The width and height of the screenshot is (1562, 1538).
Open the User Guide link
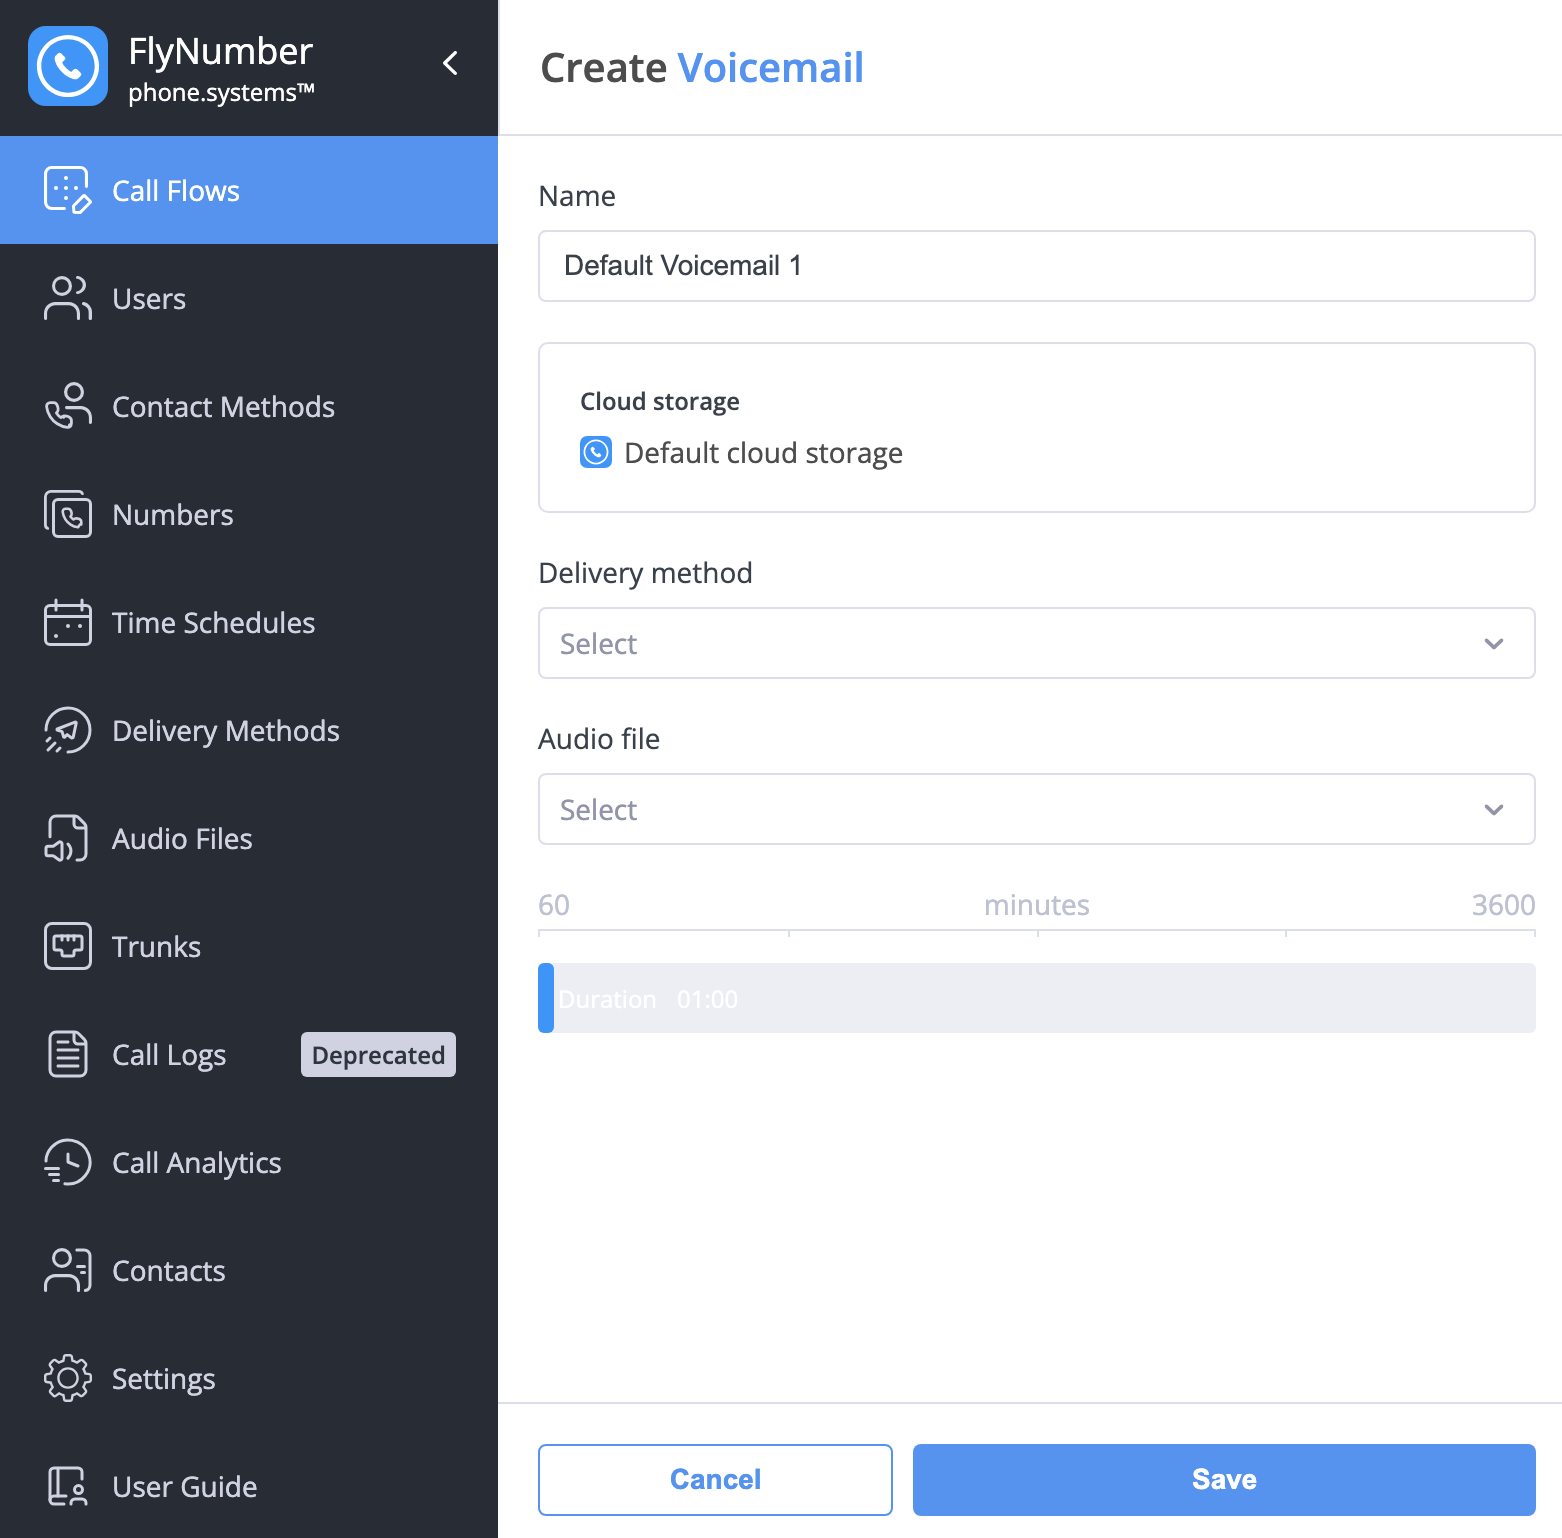point(185,1487)
